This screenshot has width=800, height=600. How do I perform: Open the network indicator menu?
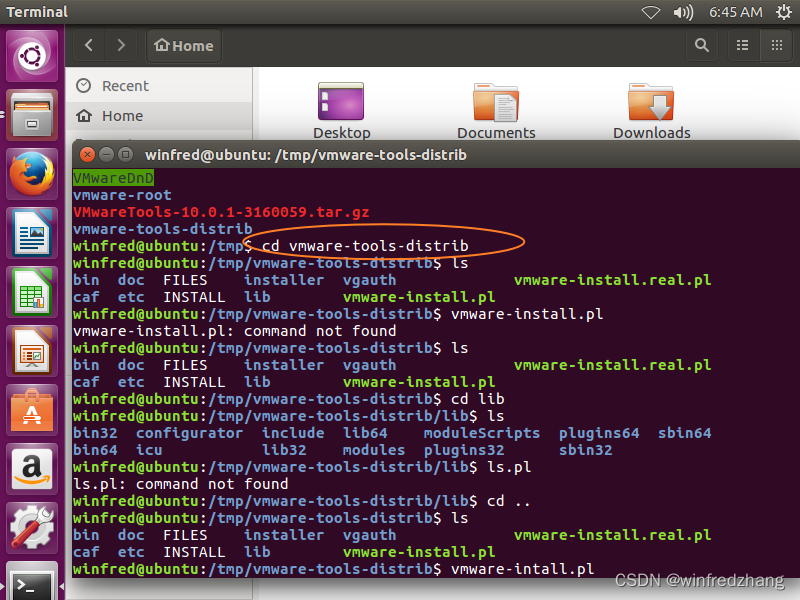click(x=651, y=12)
